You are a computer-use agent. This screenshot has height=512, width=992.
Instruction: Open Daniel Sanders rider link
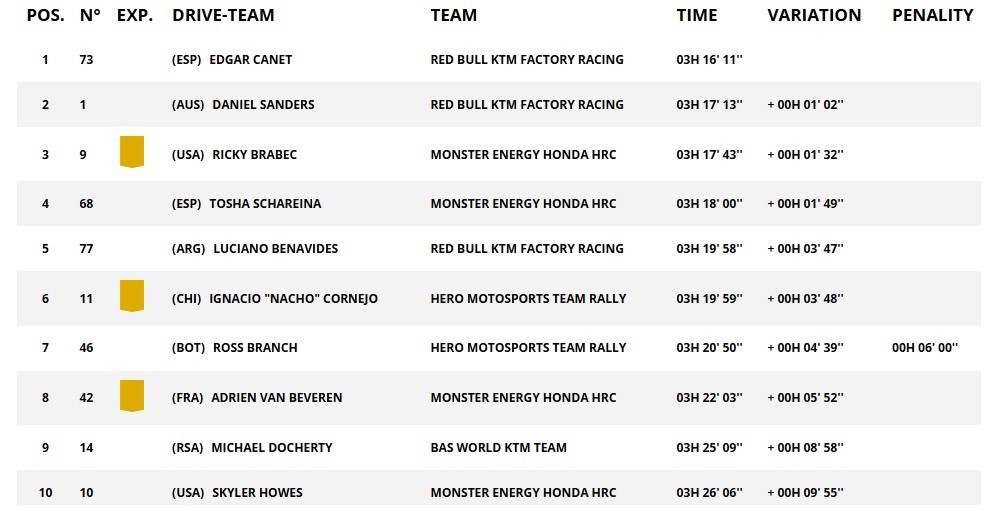click(x=263, y=105)
